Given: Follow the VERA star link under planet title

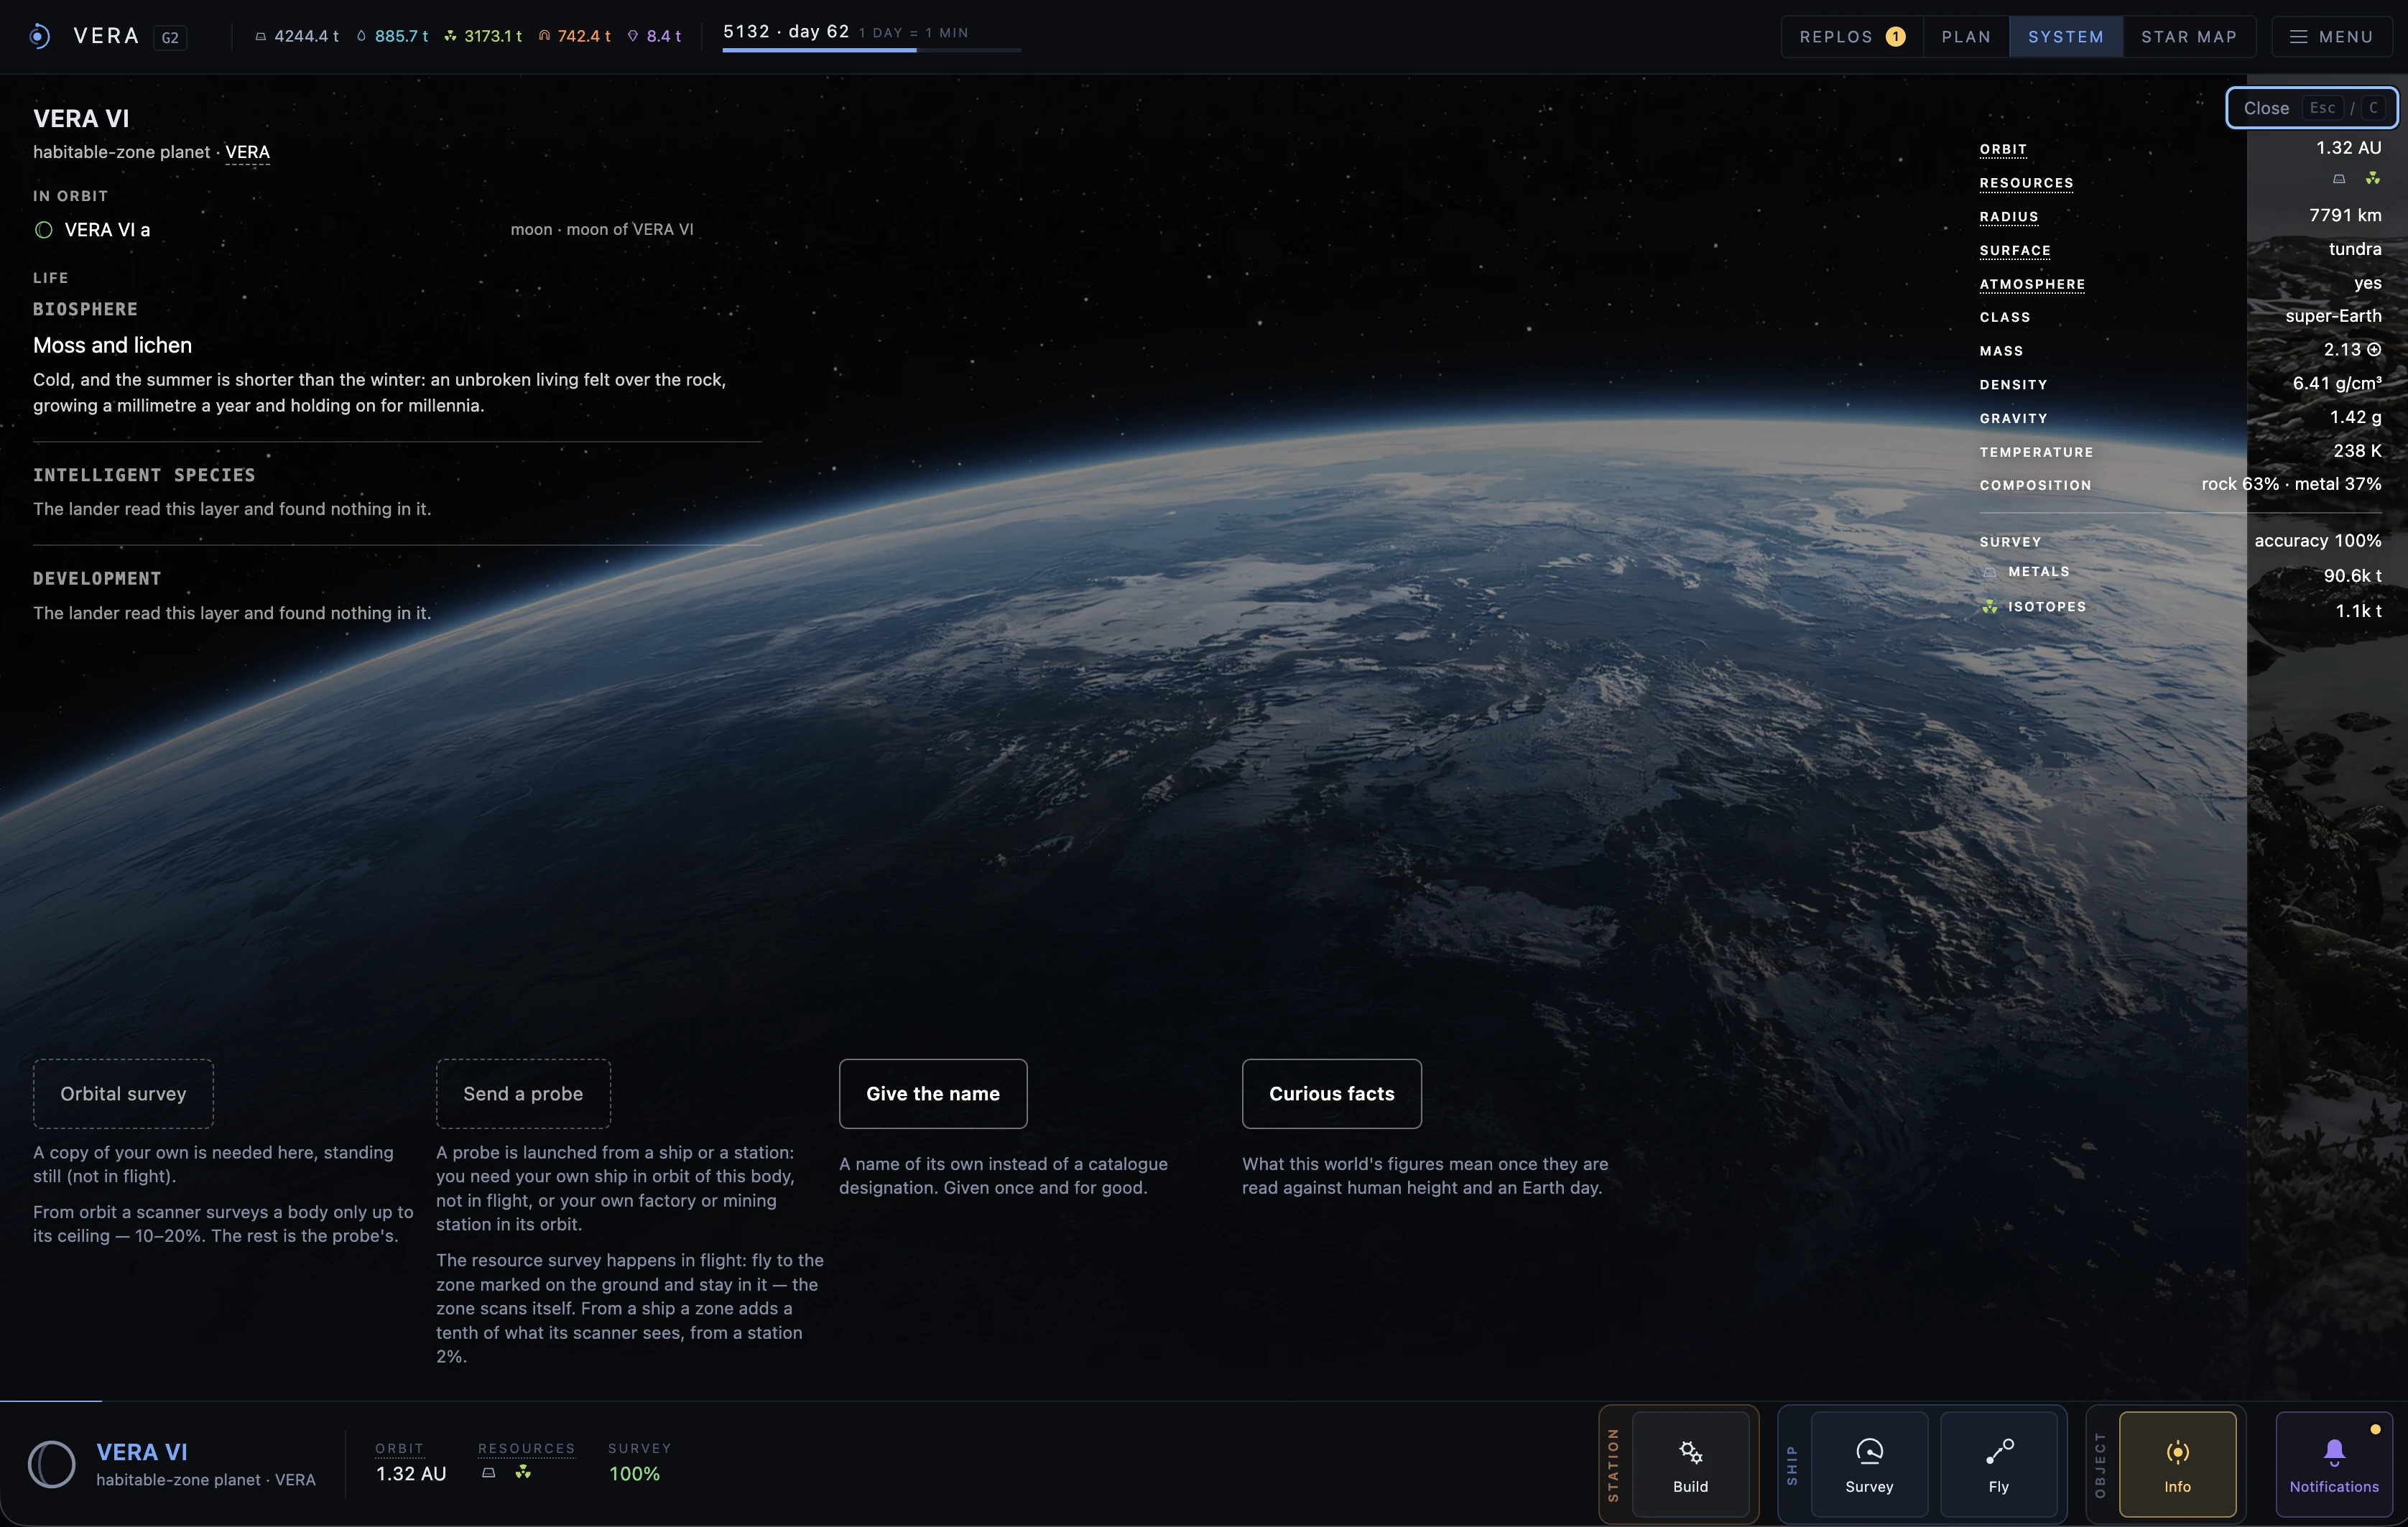Looking at the screenshot, I should coord(247,152).
